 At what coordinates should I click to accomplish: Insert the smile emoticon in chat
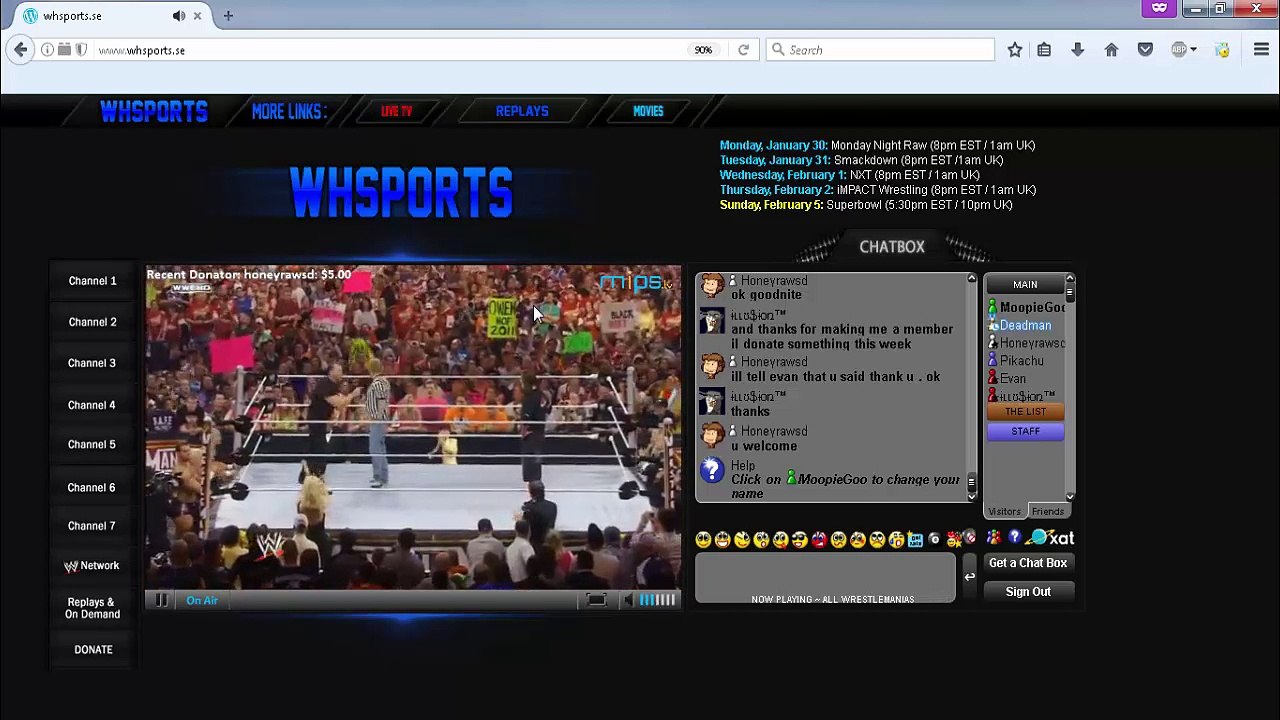pyautogui.click(x=704, y=540)
